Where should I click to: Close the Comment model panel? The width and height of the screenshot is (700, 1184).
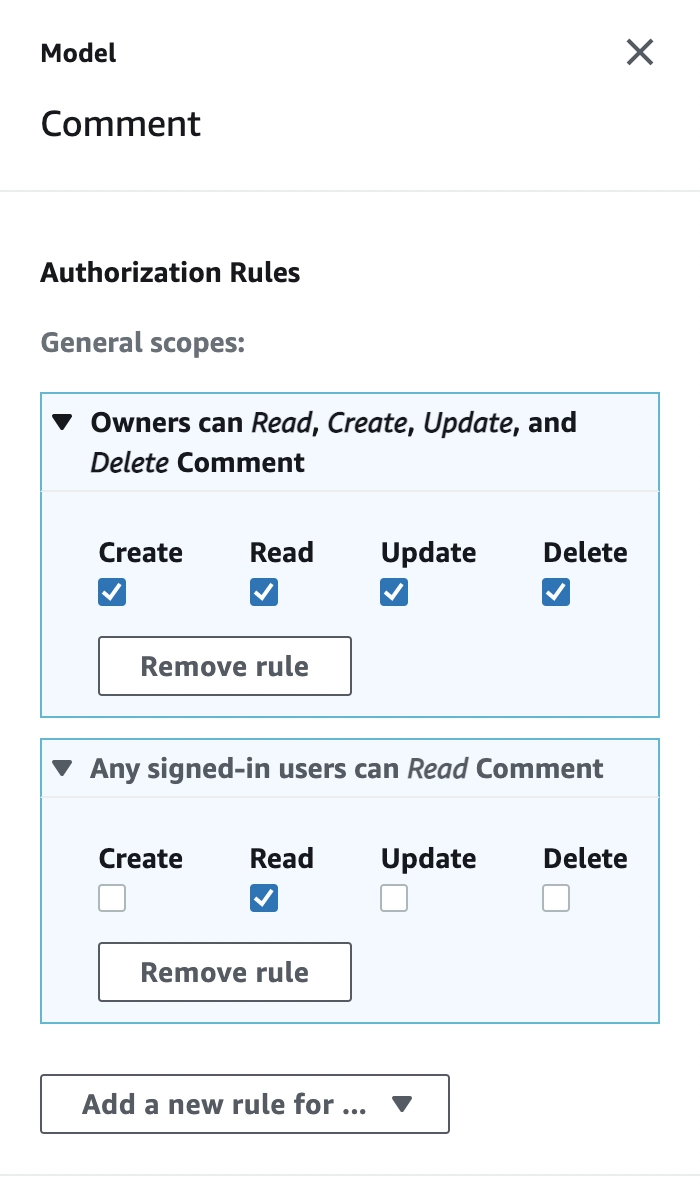pos(640,53)
